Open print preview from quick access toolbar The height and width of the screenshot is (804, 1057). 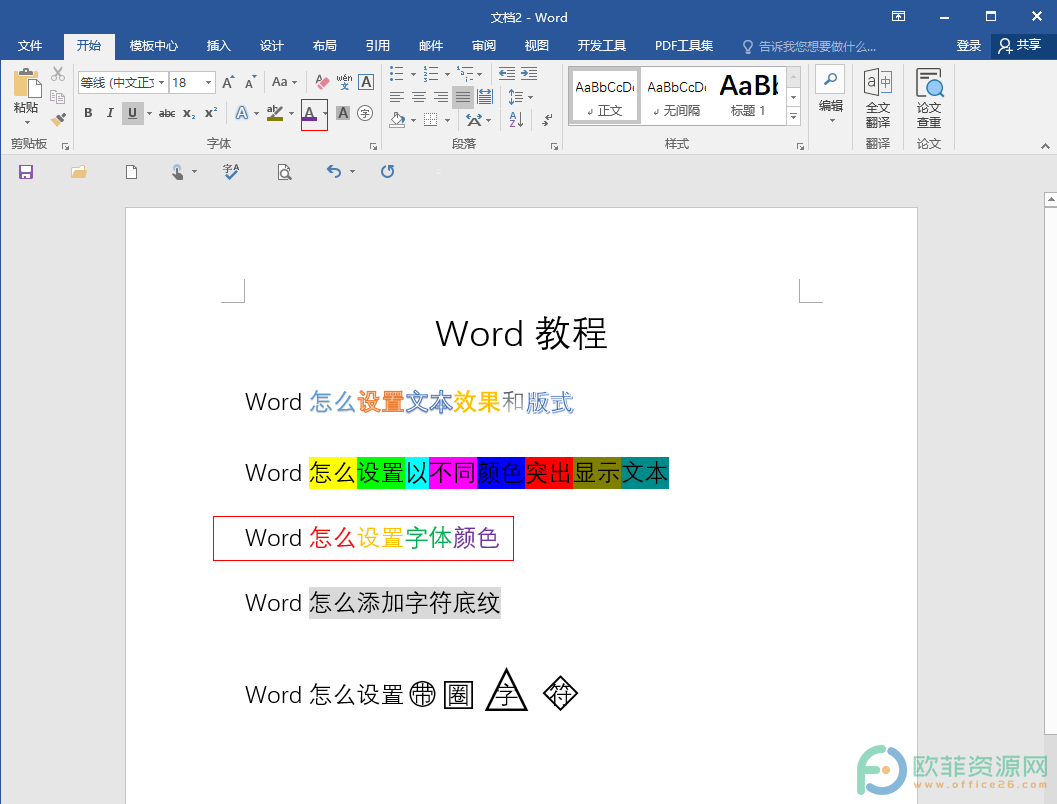click(x=284, y=173)
